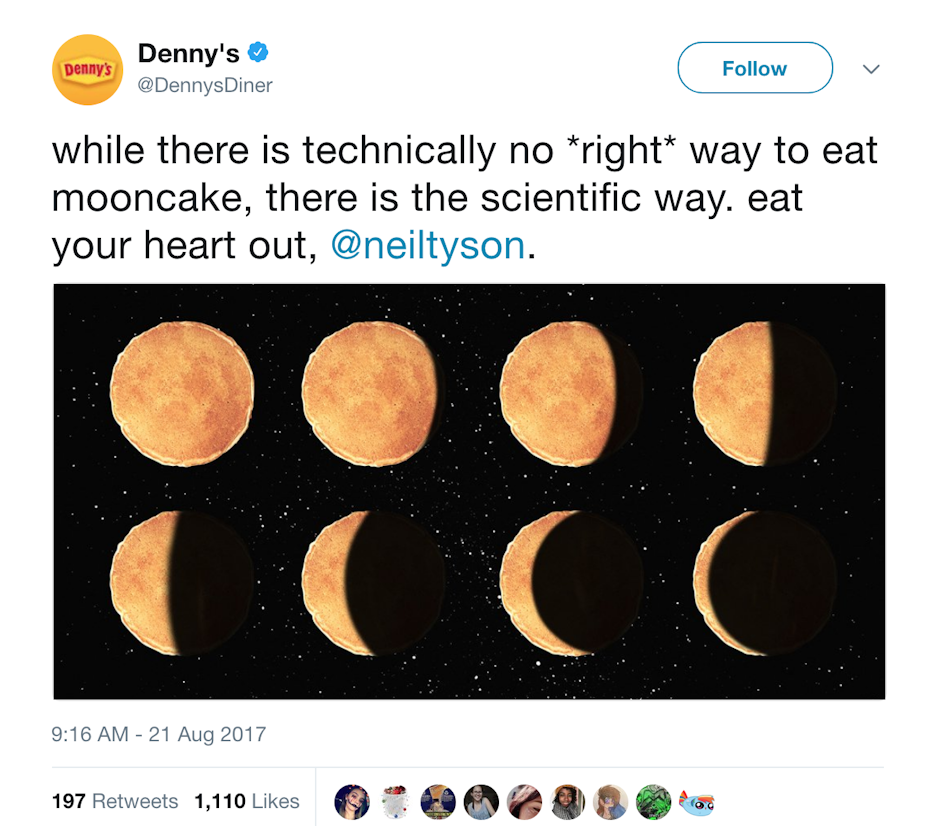The height and width of the screenshot is (826, 930).
Task: Open the Denny's display name profile link
Action: pos(189,53)
